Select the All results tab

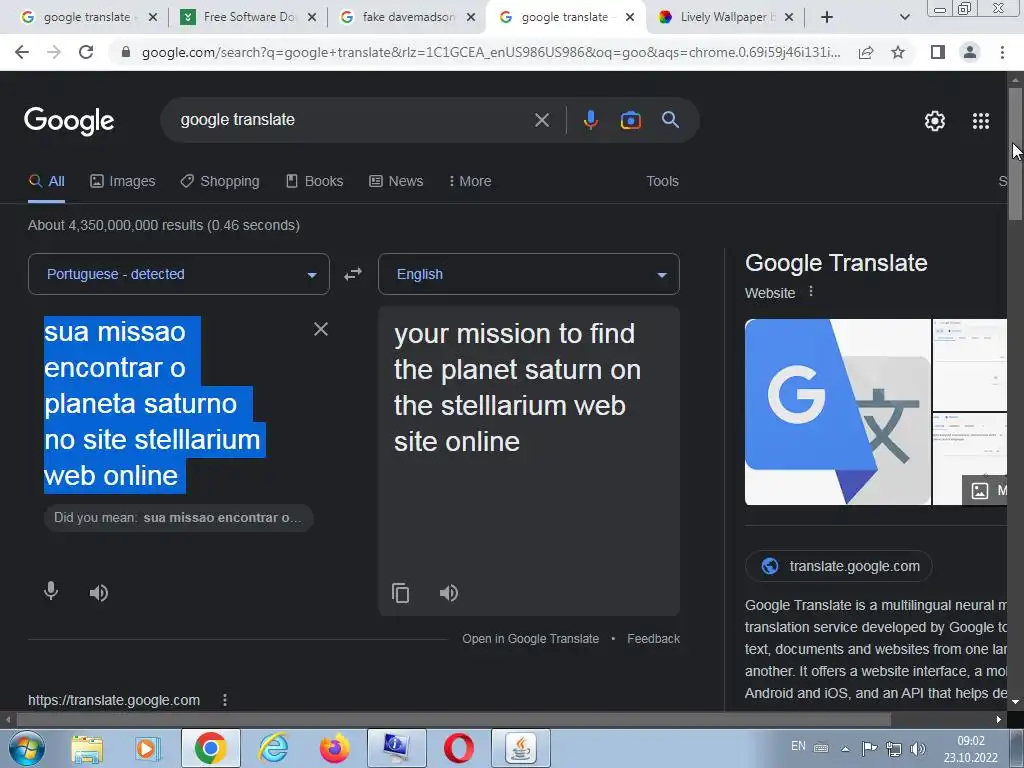(x=46, y=182)
